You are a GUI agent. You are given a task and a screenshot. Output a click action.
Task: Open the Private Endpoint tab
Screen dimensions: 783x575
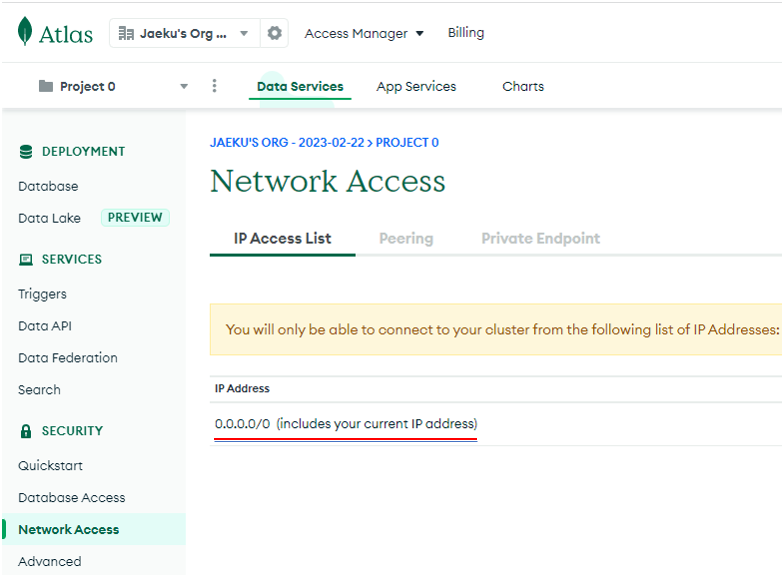(540, 238)
